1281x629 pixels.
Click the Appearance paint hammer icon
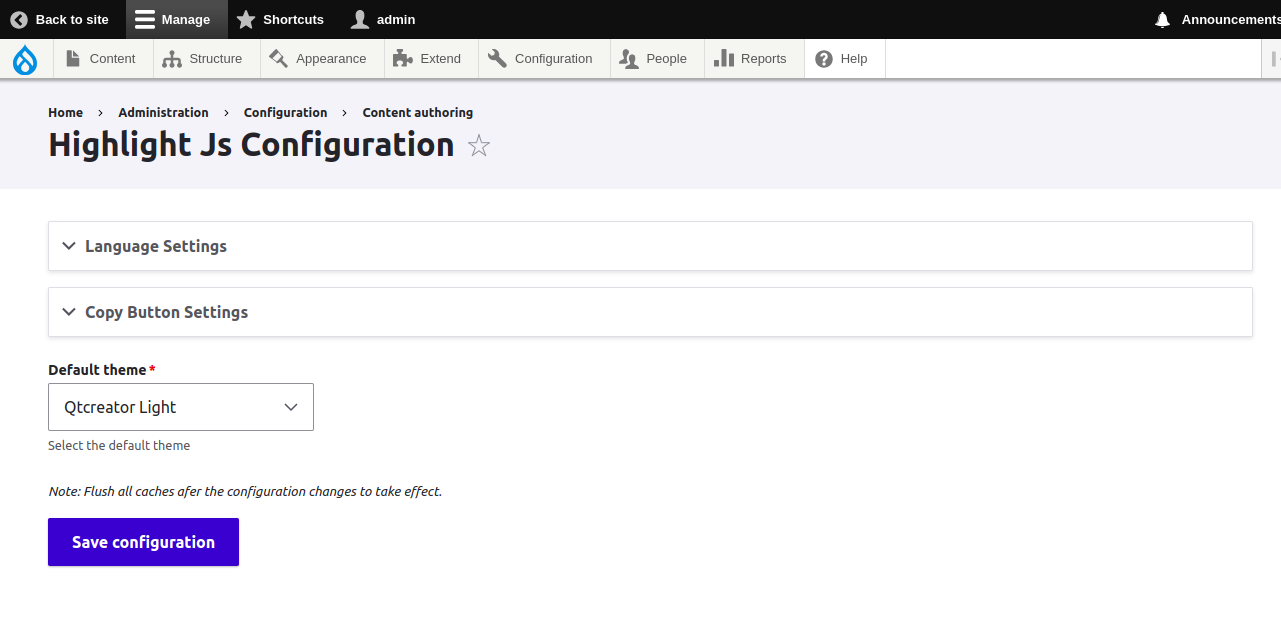278,59
